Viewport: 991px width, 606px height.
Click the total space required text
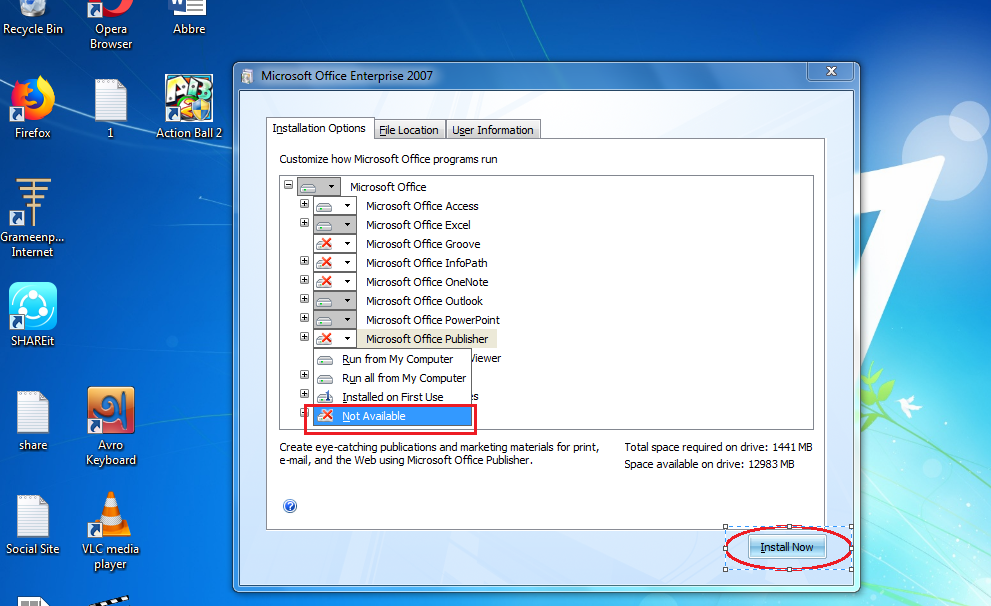coord(718,447)
